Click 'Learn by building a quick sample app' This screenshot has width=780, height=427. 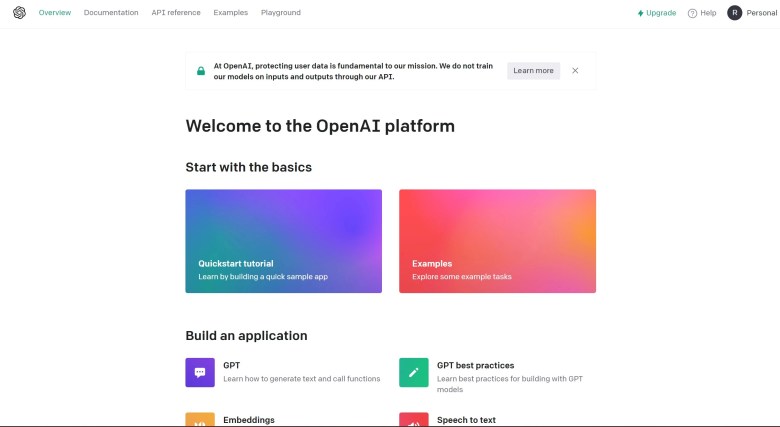coord(263,277)
